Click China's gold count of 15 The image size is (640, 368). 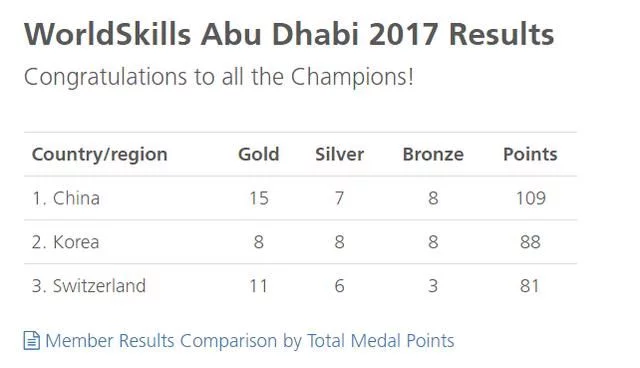tap(259, 198)
